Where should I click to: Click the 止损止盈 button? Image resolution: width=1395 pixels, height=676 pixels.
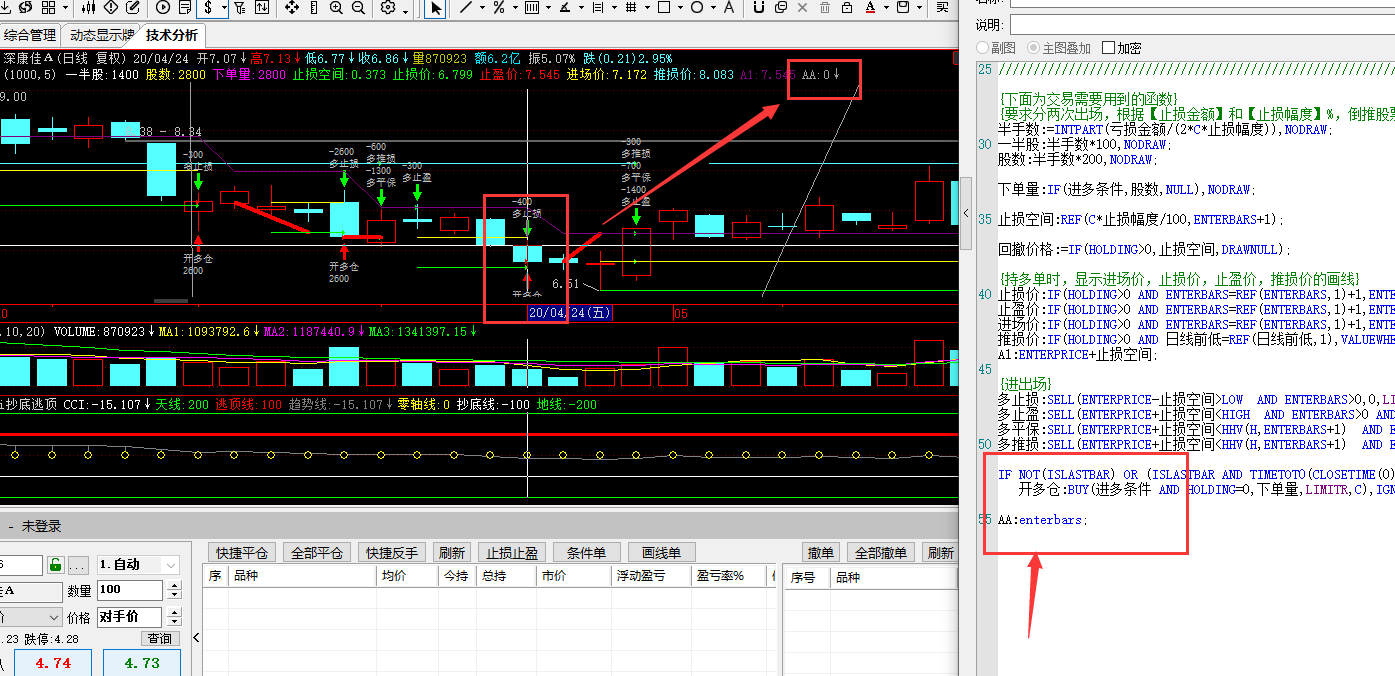coord(512,553)
